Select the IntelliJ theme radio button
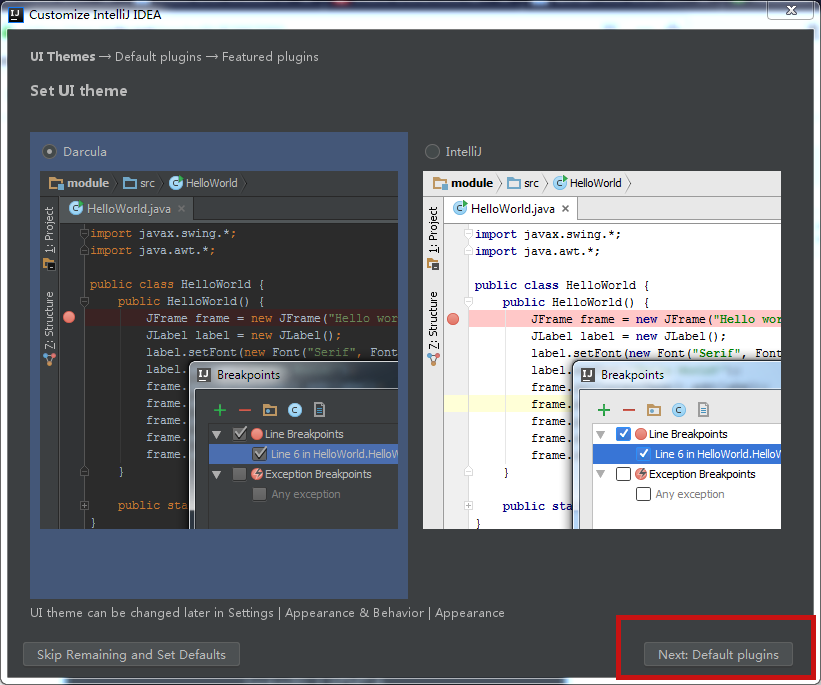 pyautogui.click(x=432, y=152)
